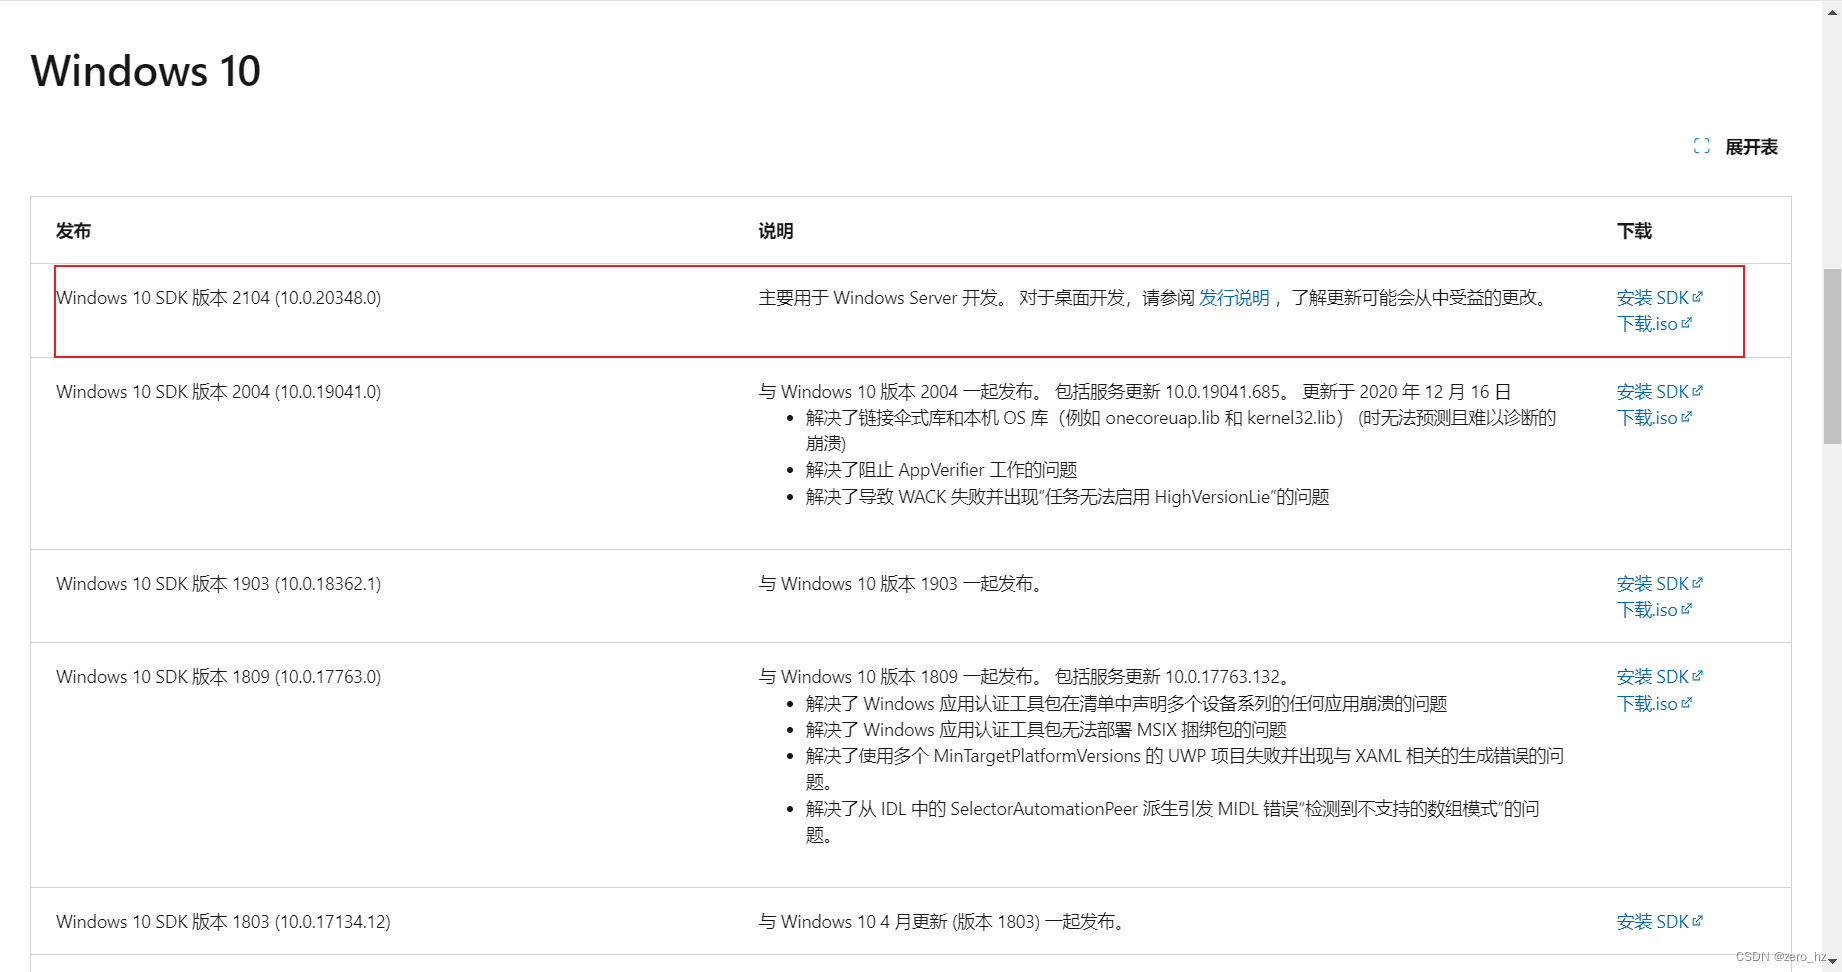Click external-link icon beside 1809 下载.iso

pyautogui.click(x=1686, y=702)
